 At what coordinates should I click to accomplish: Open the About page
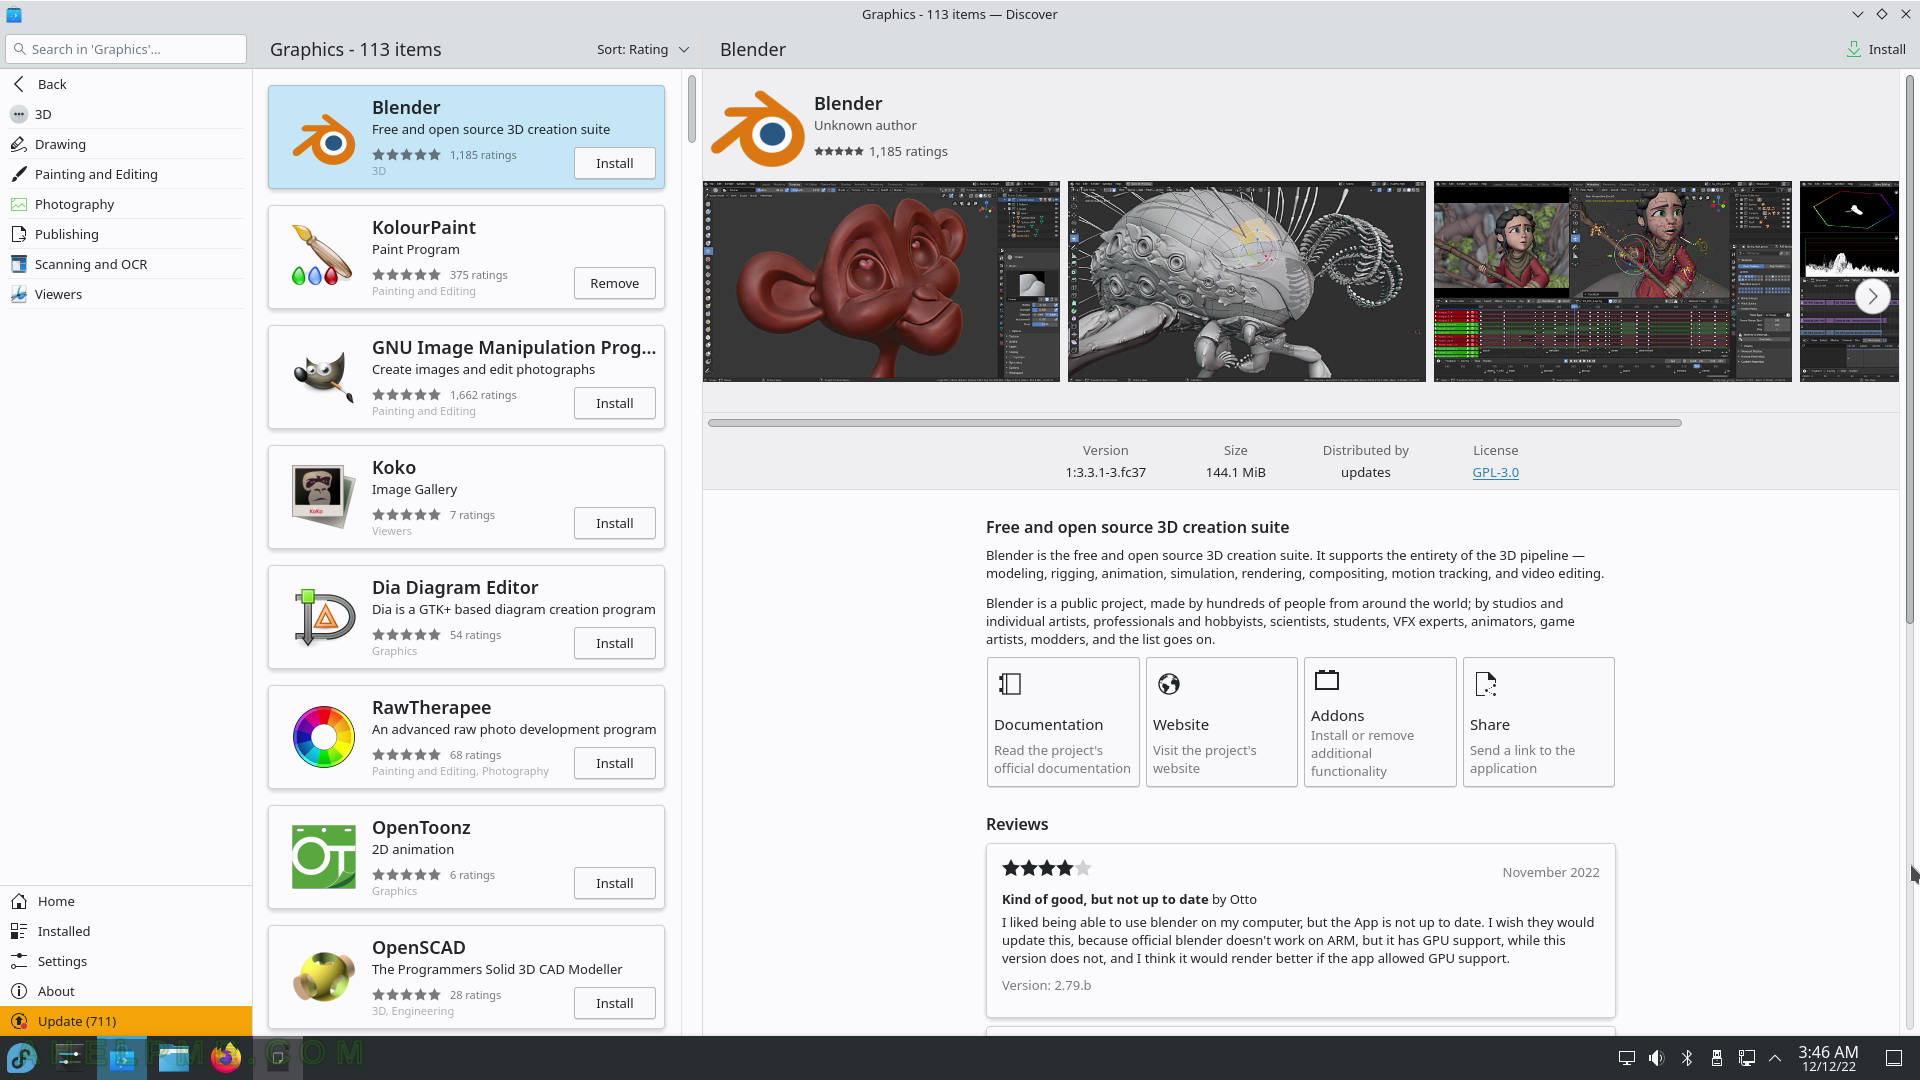tap(126, 991)
